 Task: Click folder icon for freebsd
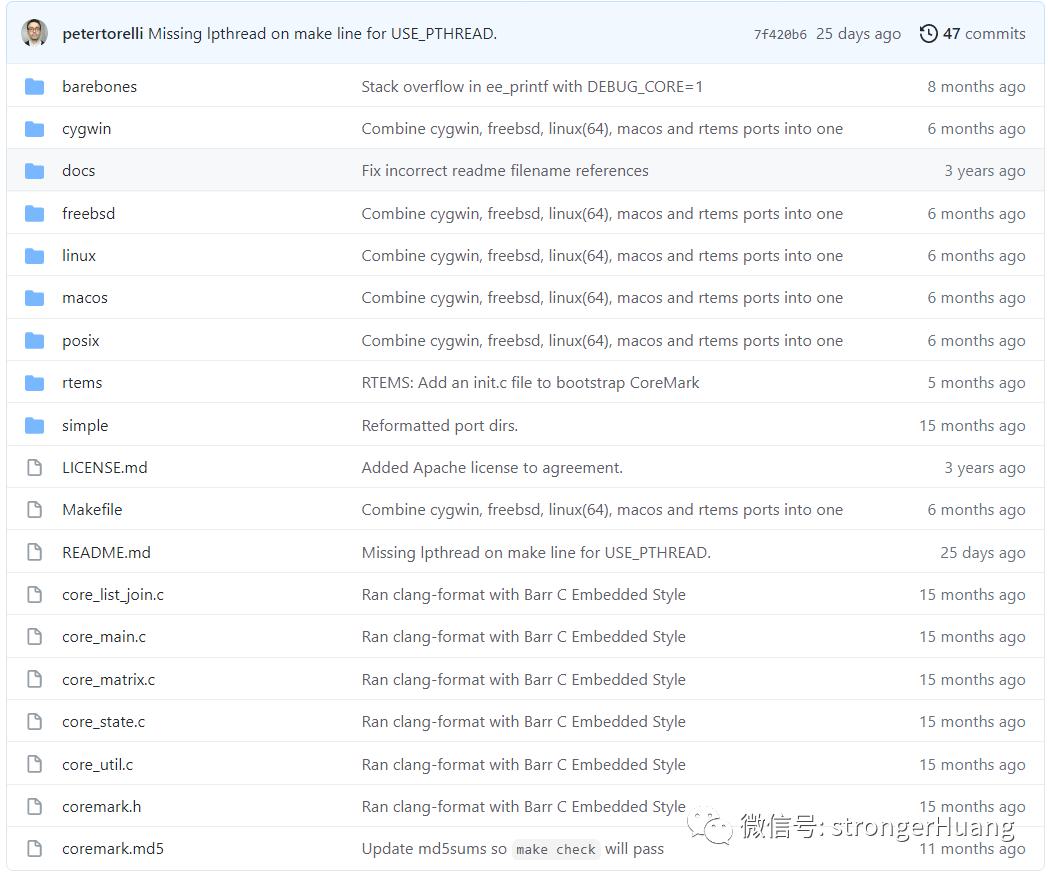pos(34,213)
